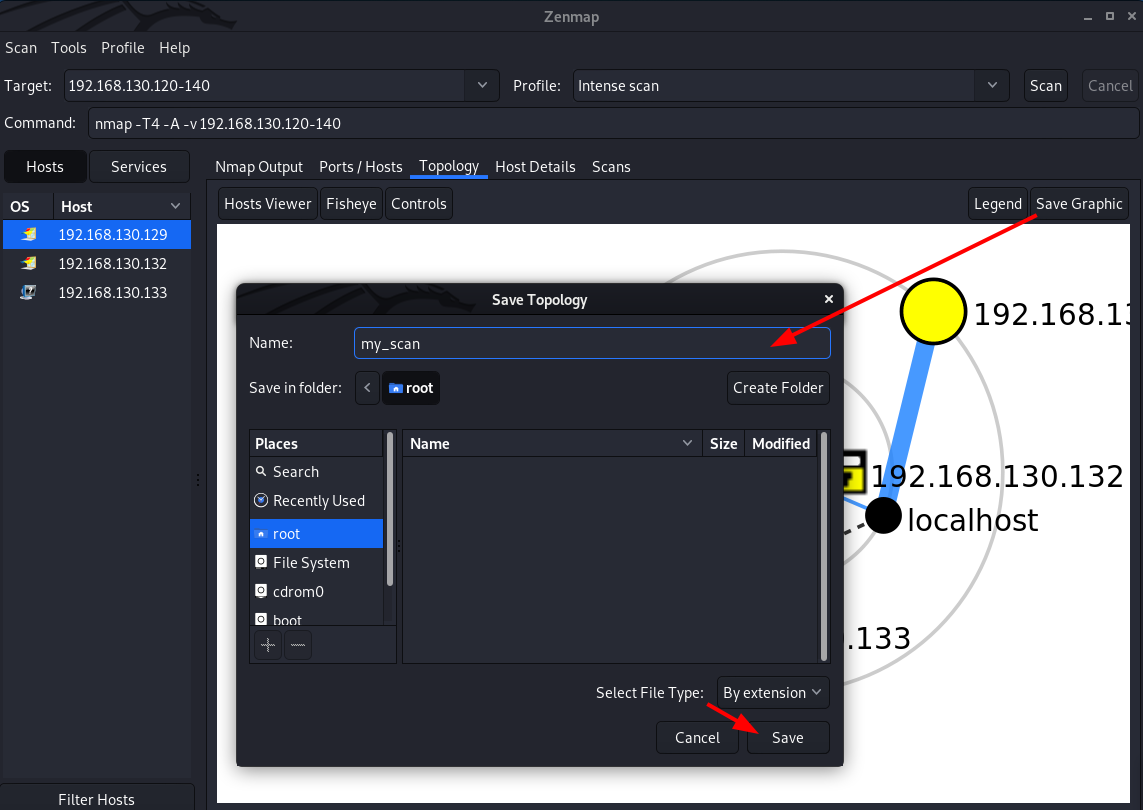This screenshot has width=1143, height=810.
Task: Click the Command input field
Action: pos(613,123)
